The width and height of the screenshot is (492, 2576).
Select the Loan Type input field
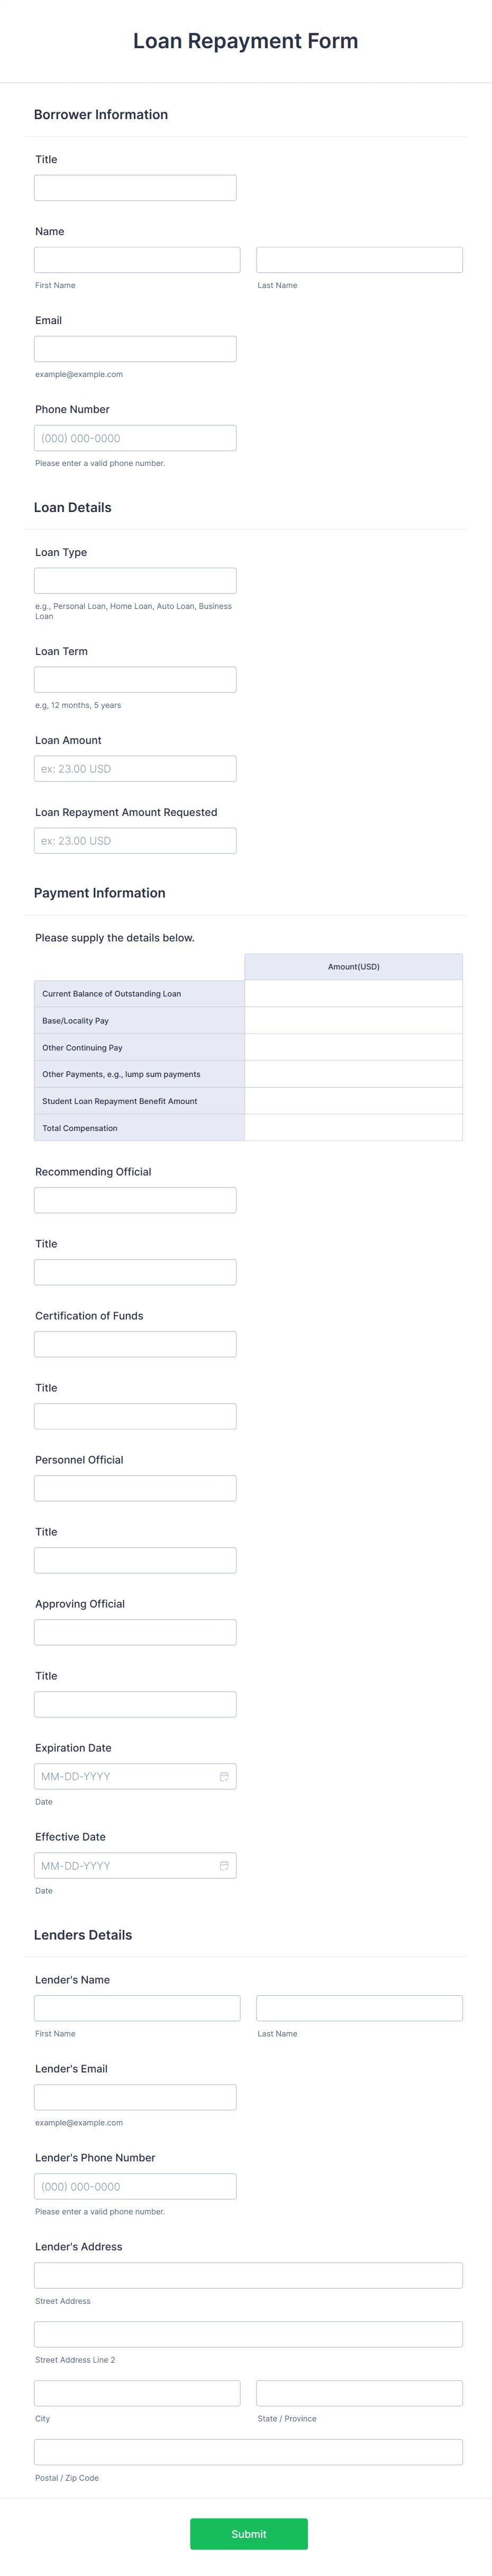click(x=134, y=580)
